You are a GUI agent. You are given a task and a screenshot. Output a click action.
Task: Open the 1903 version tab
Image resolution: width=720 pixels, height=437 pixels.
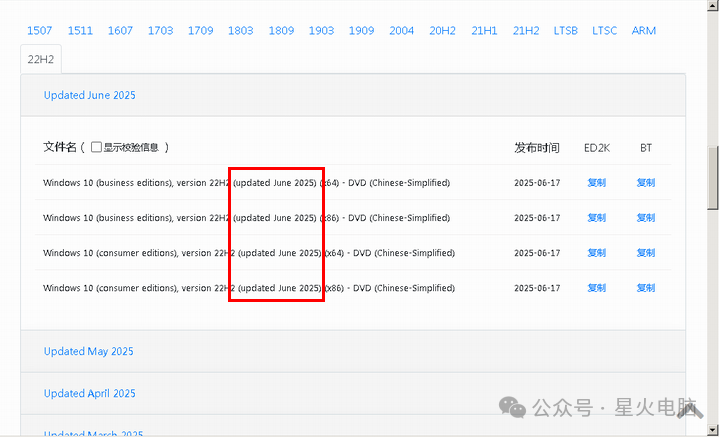pos(321,31)
